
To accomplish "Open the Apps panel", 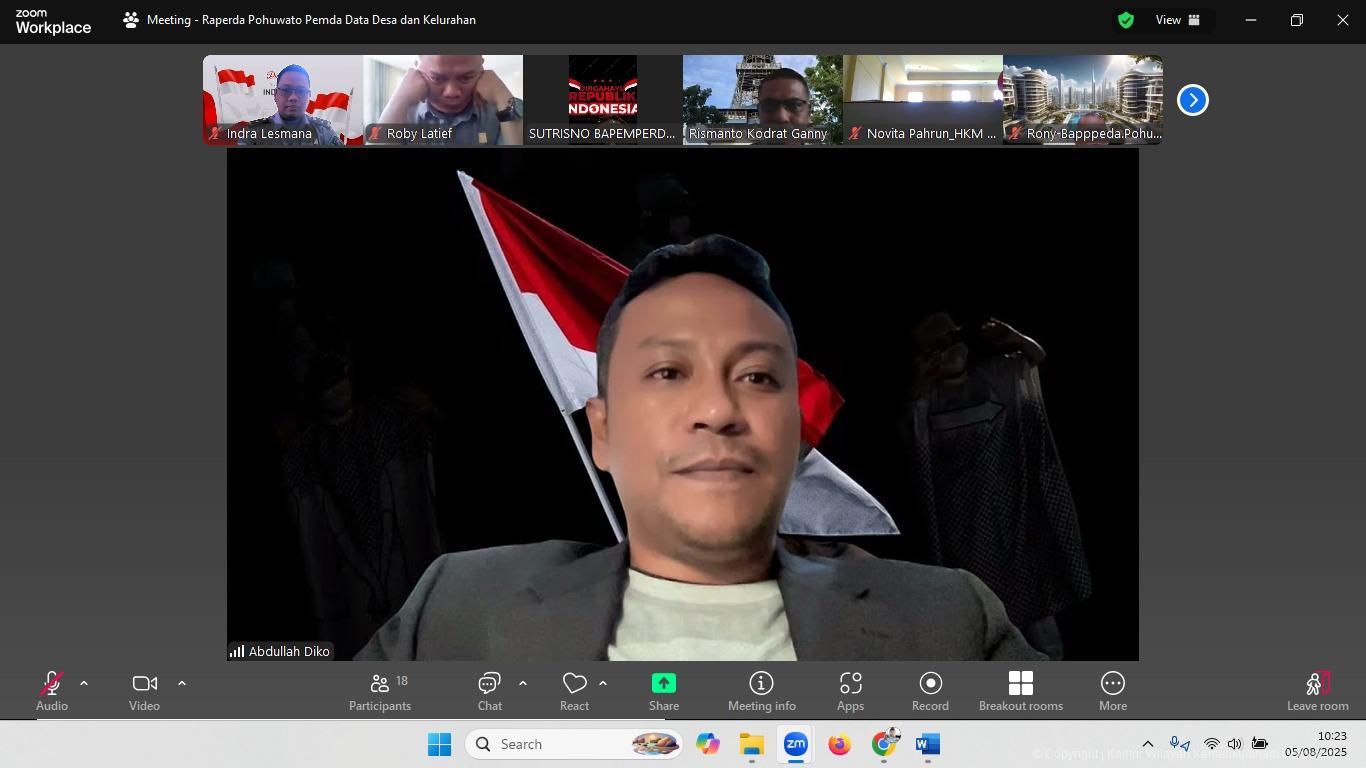I will click(x=850, y=691).
